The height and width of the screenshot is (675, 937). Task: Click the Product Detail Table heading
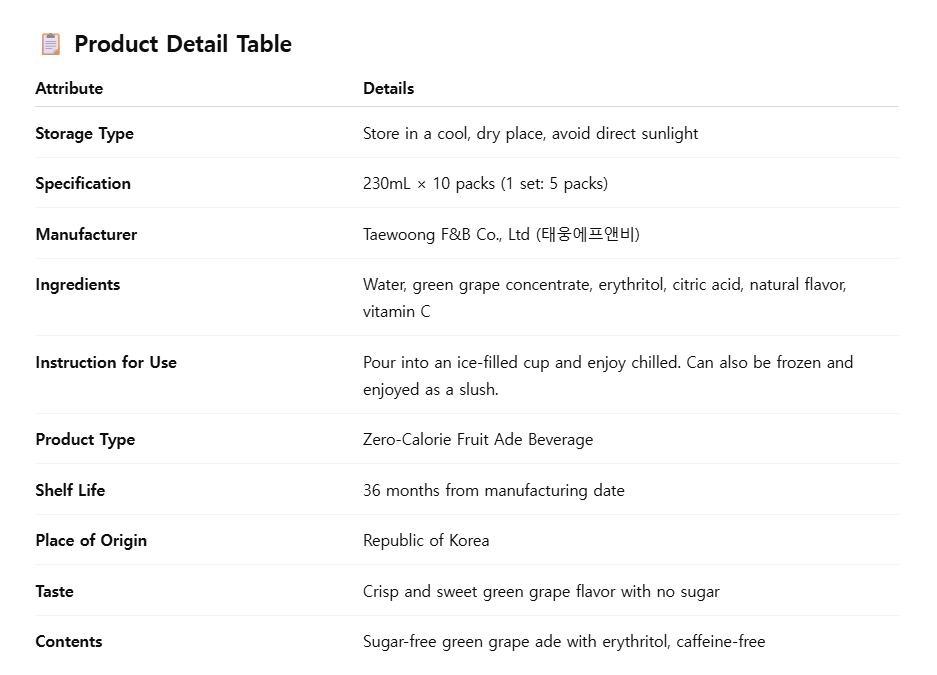pyautogui.click(x=183, y=44)
